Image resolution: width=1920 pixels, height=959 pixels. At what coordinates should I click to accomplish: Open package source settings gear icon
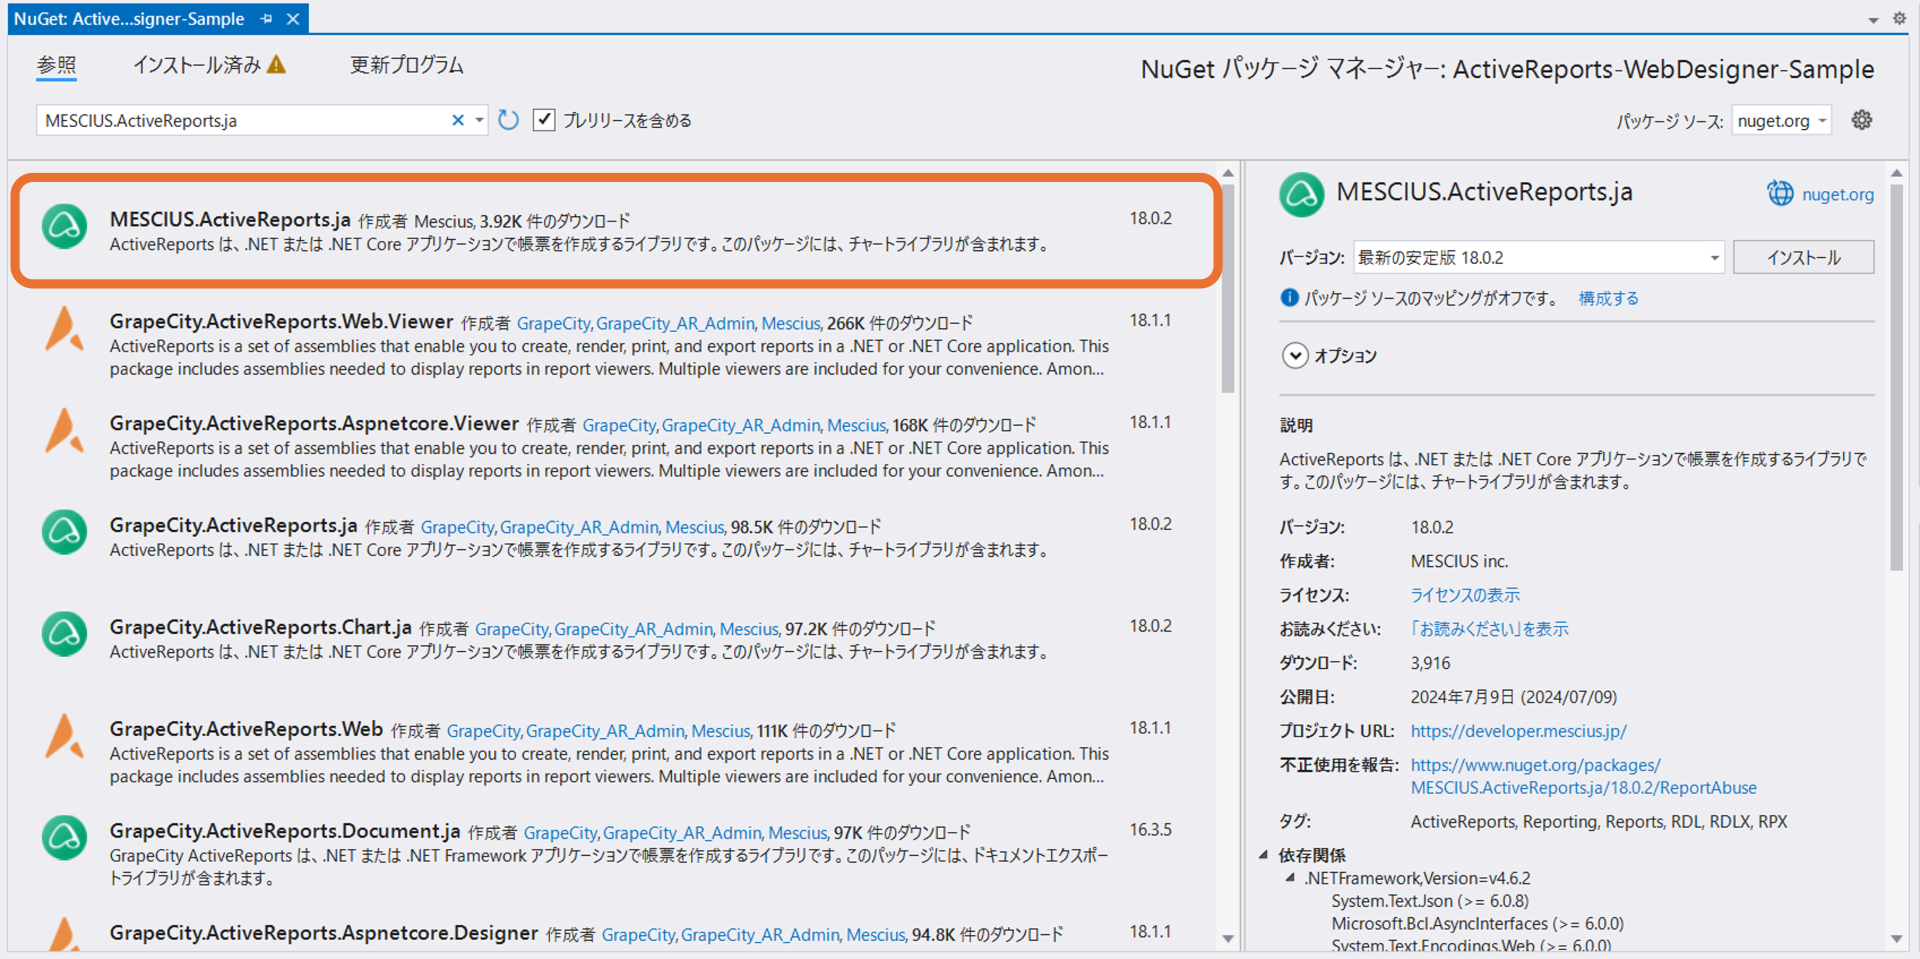[1862, 120]
